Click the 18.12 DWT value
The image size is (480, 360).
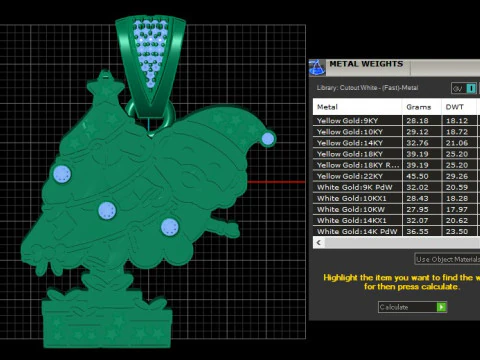pos(457,121)
